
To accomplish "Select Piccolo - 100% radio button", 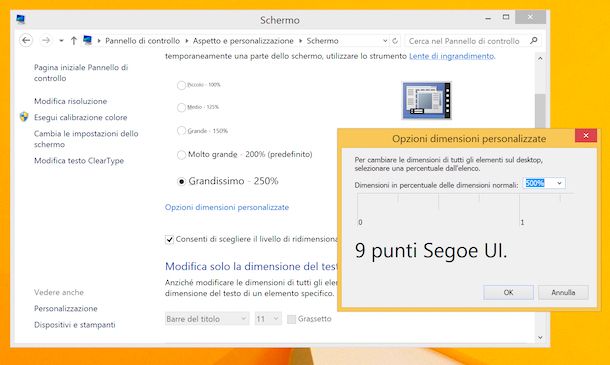I will pos(181,85).
